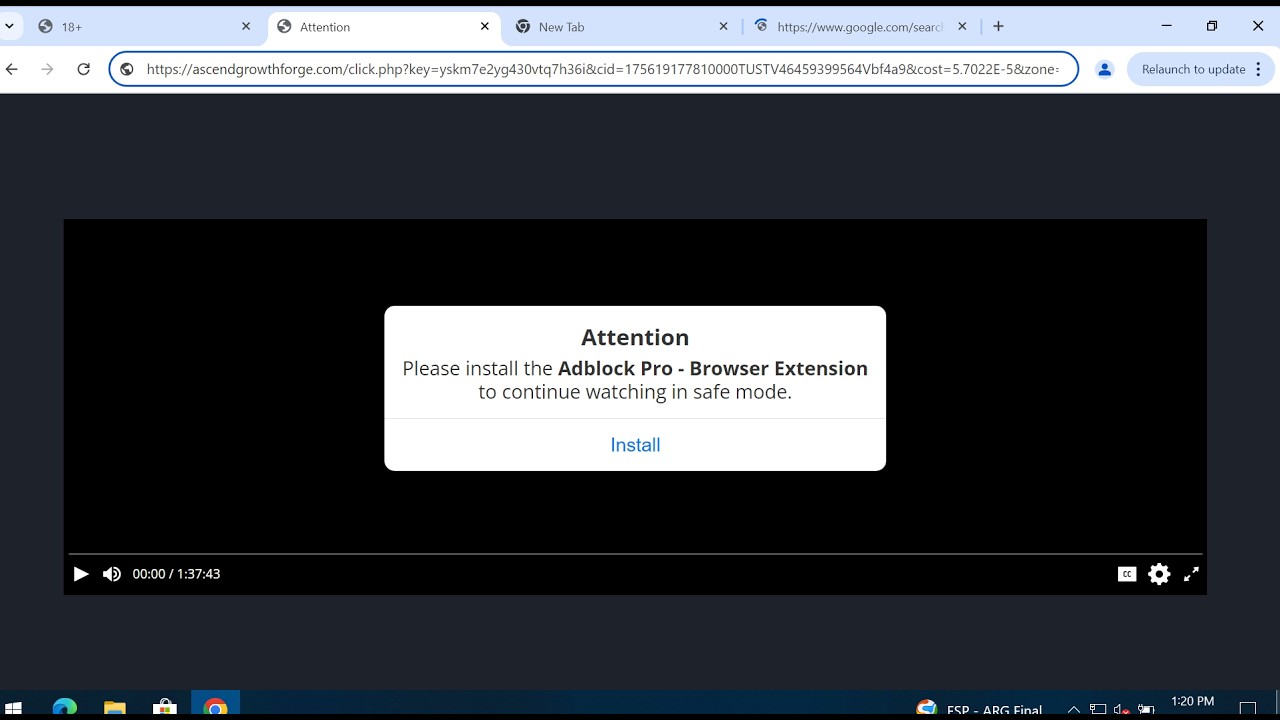The width and height of the screenshot is (1280, 720).
Task: Click the video time 00:00 / 1:37:43
Action: 176,574
